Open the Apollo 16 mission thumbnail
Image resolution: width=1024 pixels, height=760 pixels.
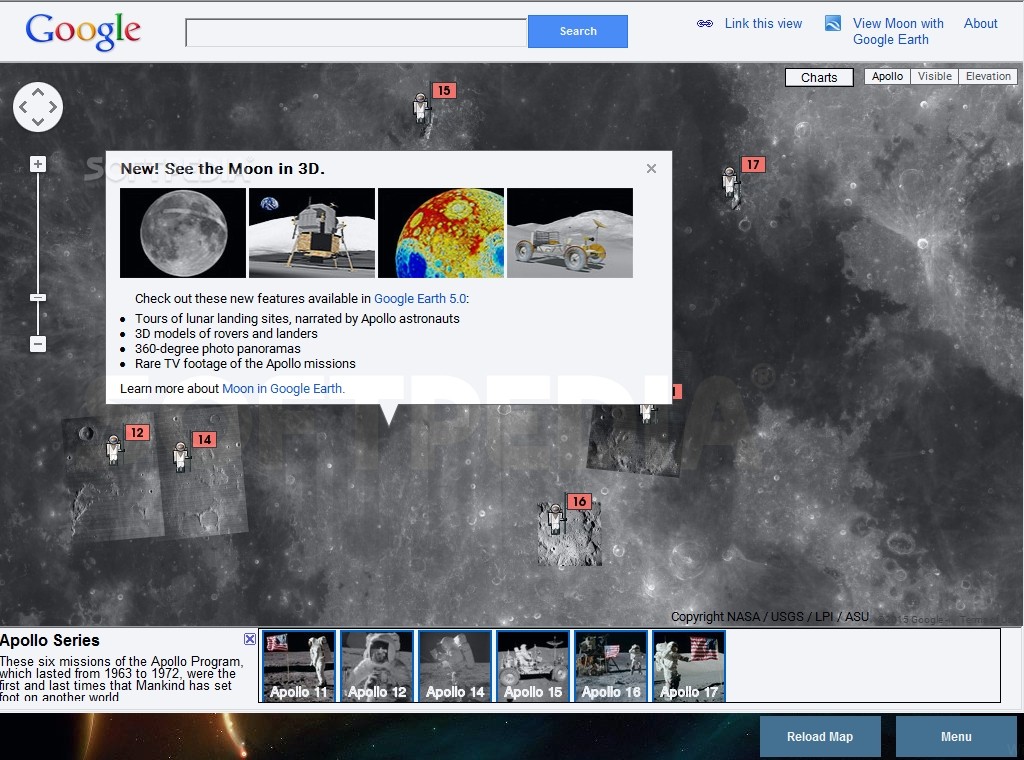[611, 666]
